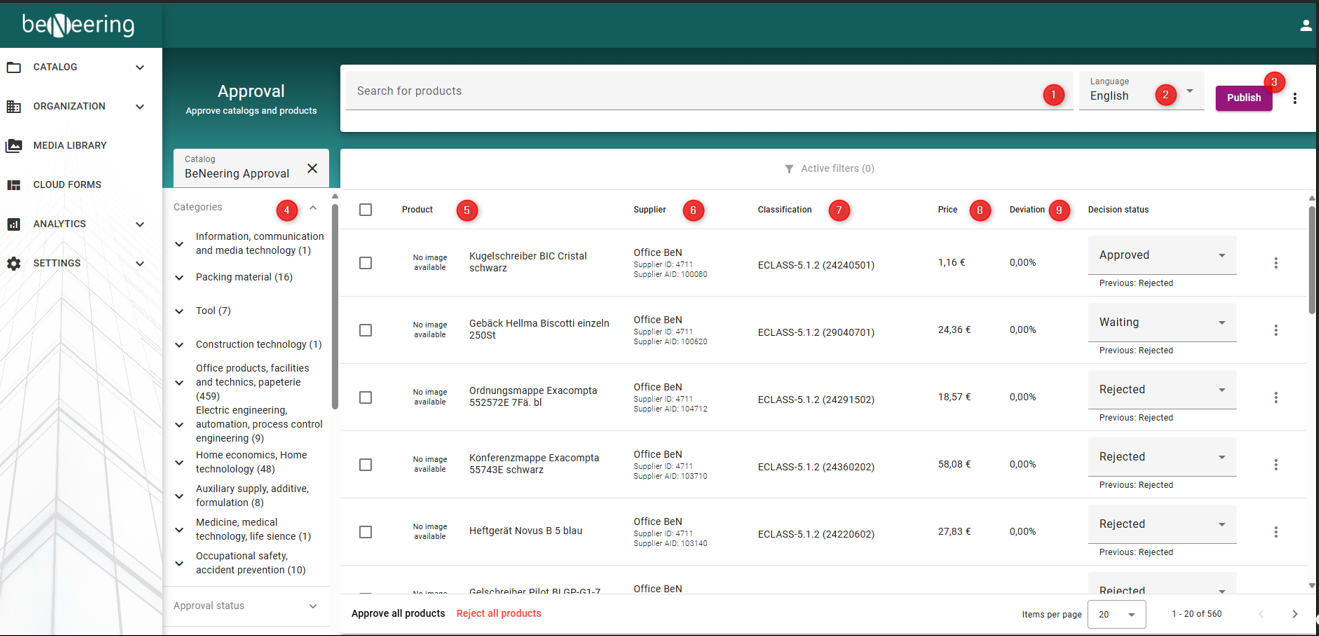Viewport: 1319px width, 636px height.
Task: Open row options for Gebäck Hellma Biscotti
Action: 1276,330
